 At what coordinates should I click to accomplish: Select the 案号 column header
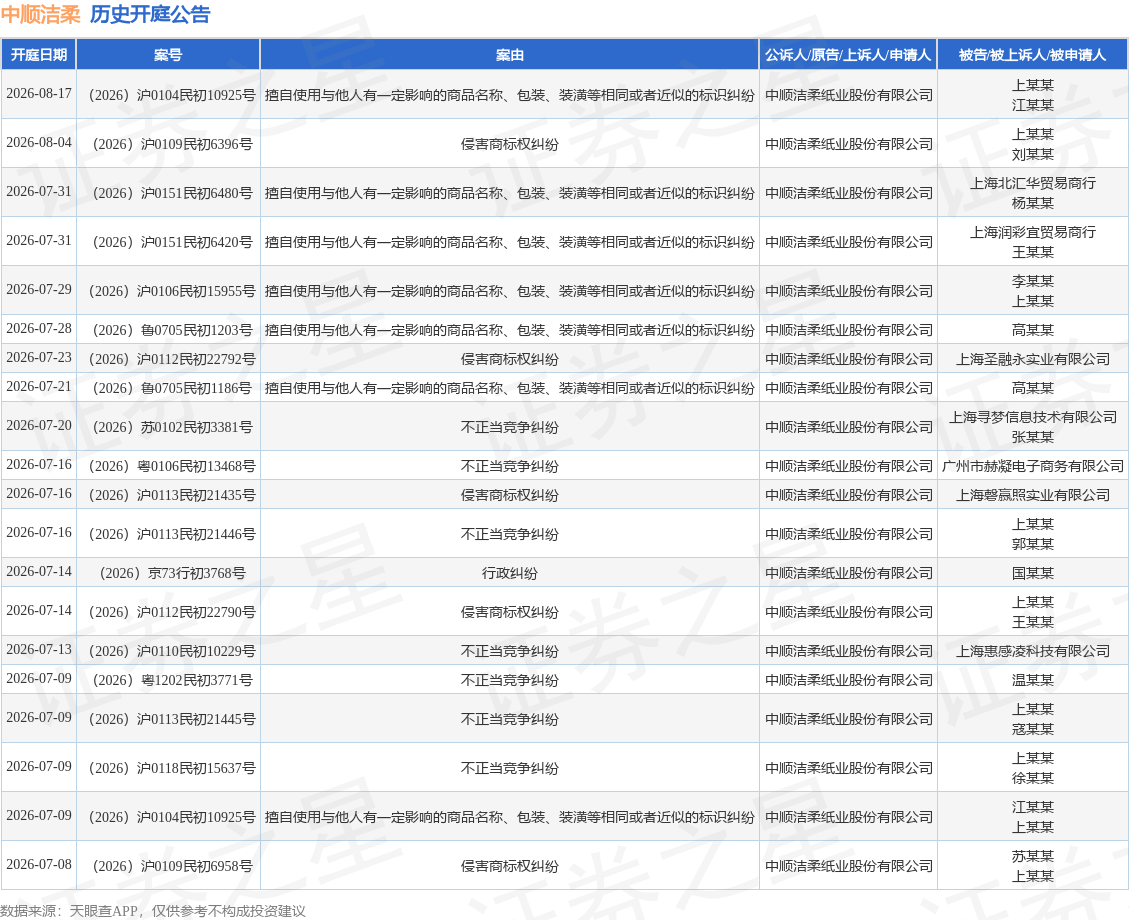(168, 55)
